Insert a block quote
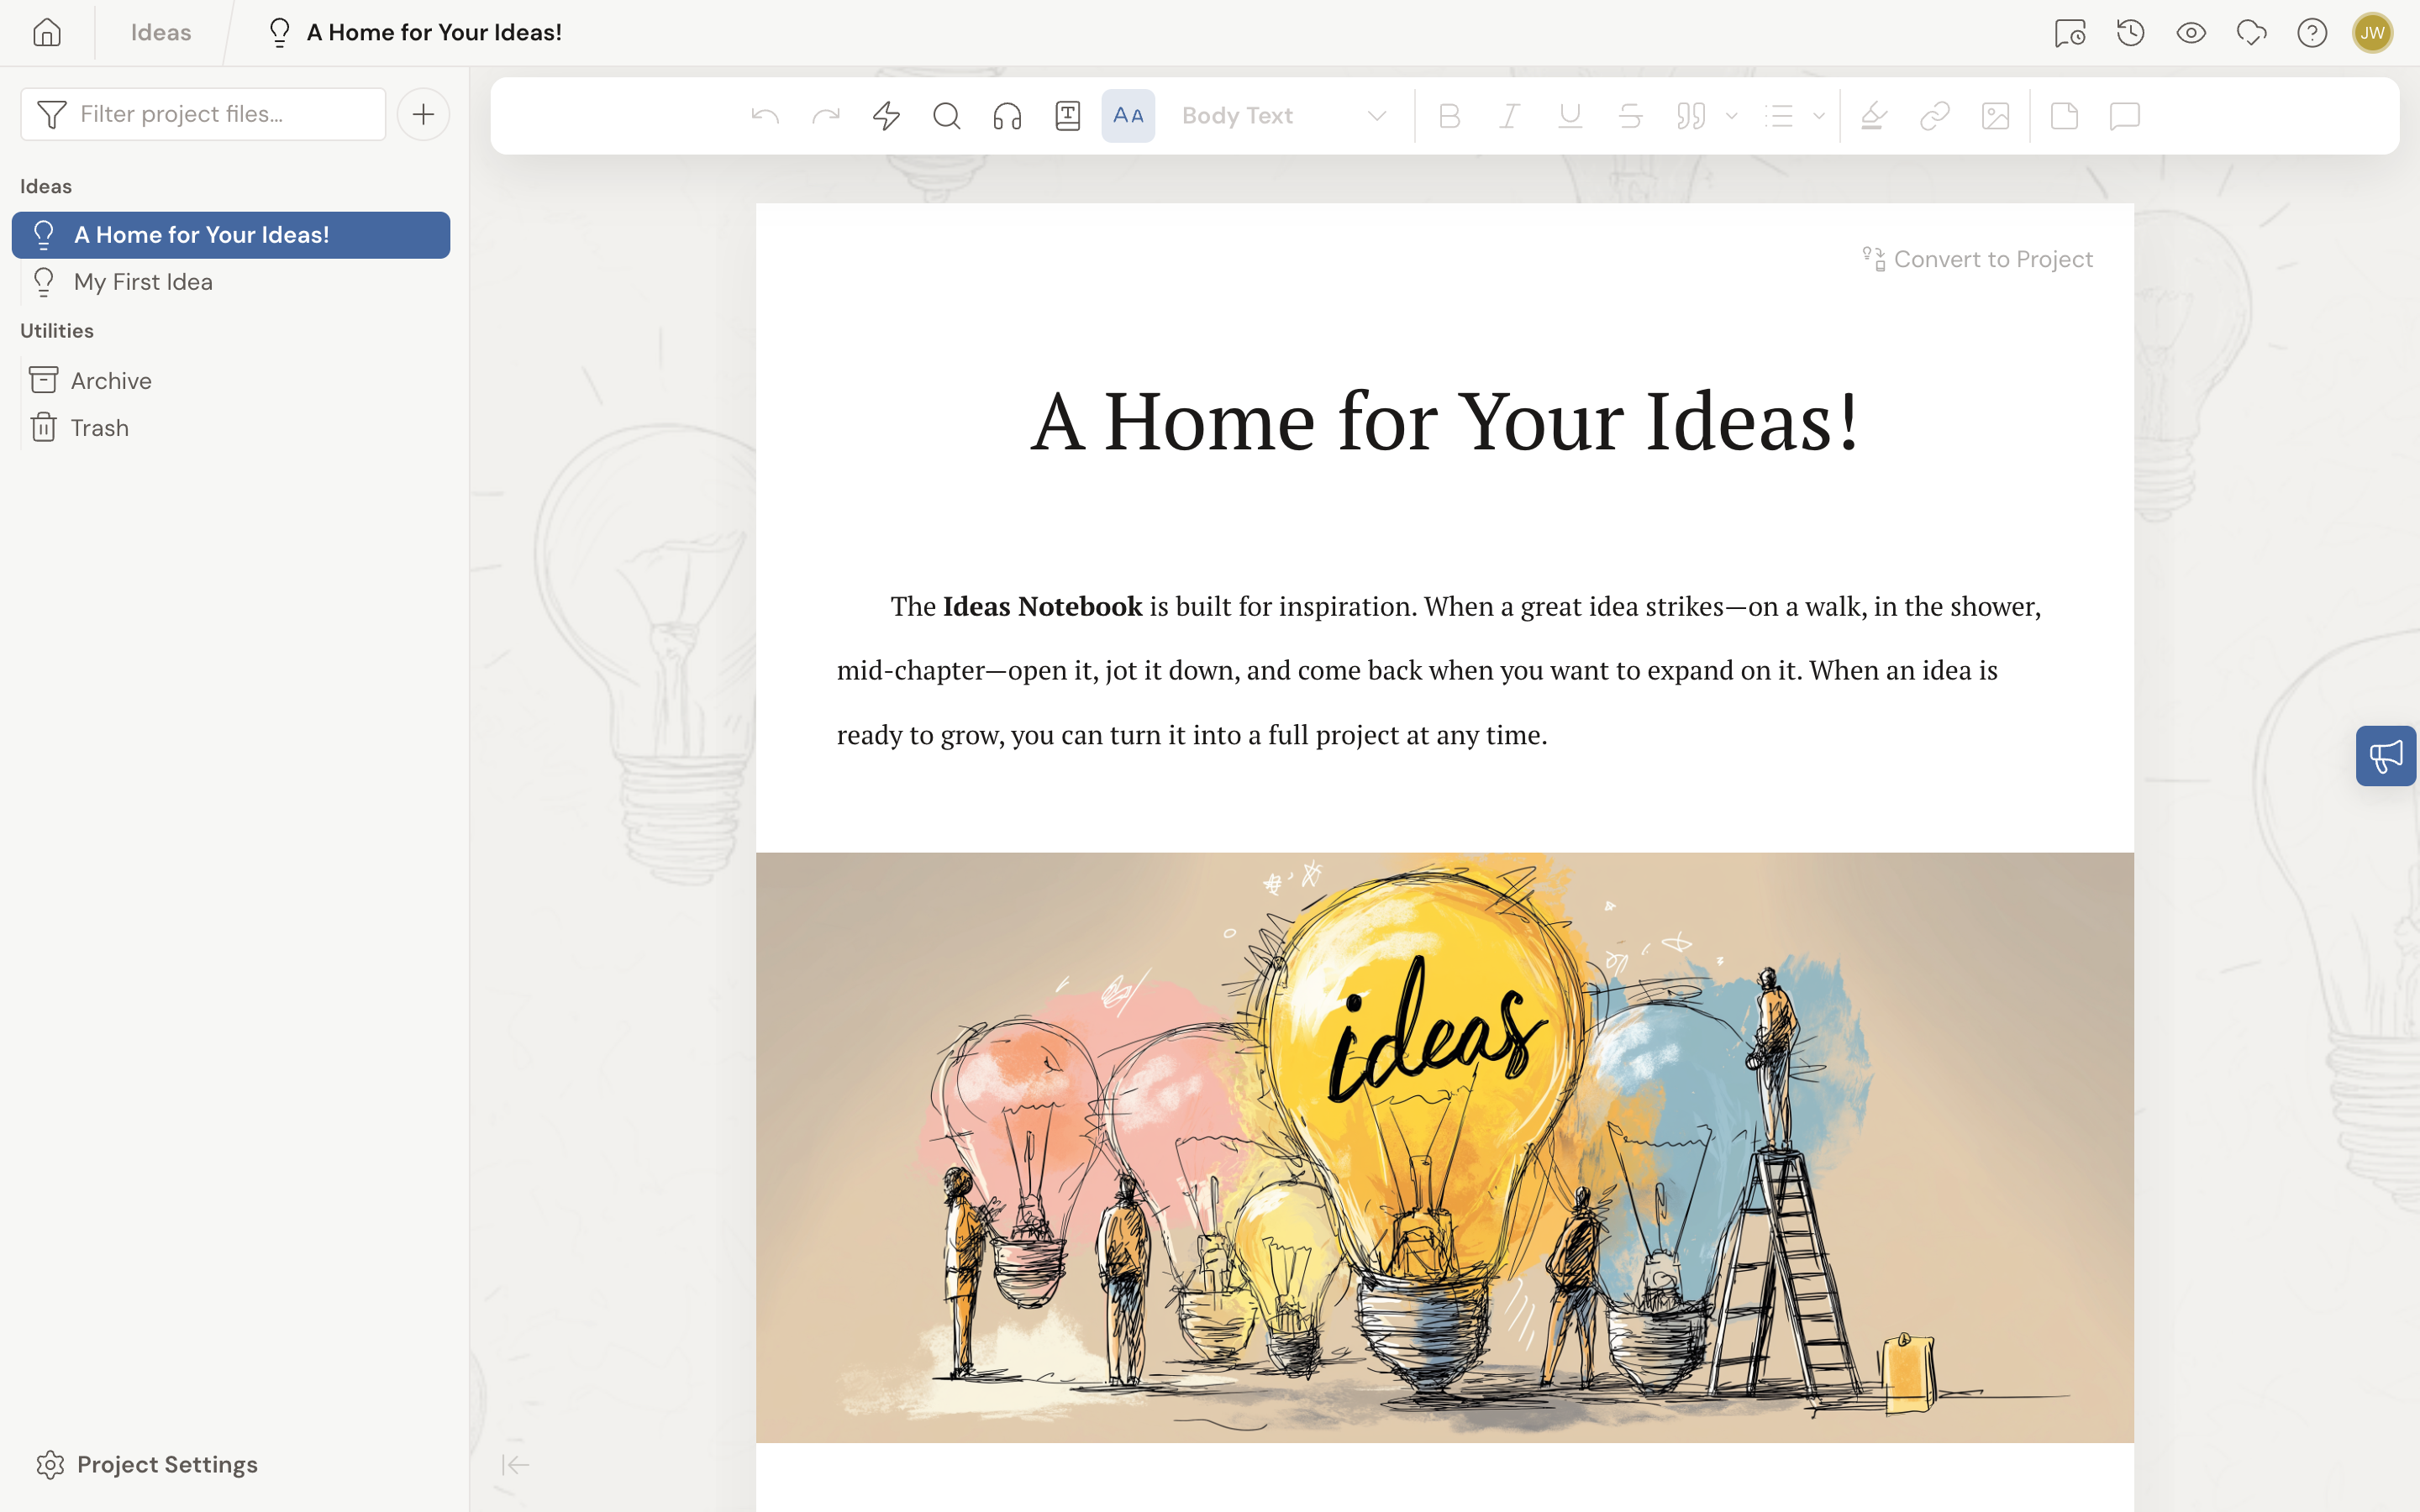Screen dimensions: 2420x1512 pos(1691,116)
